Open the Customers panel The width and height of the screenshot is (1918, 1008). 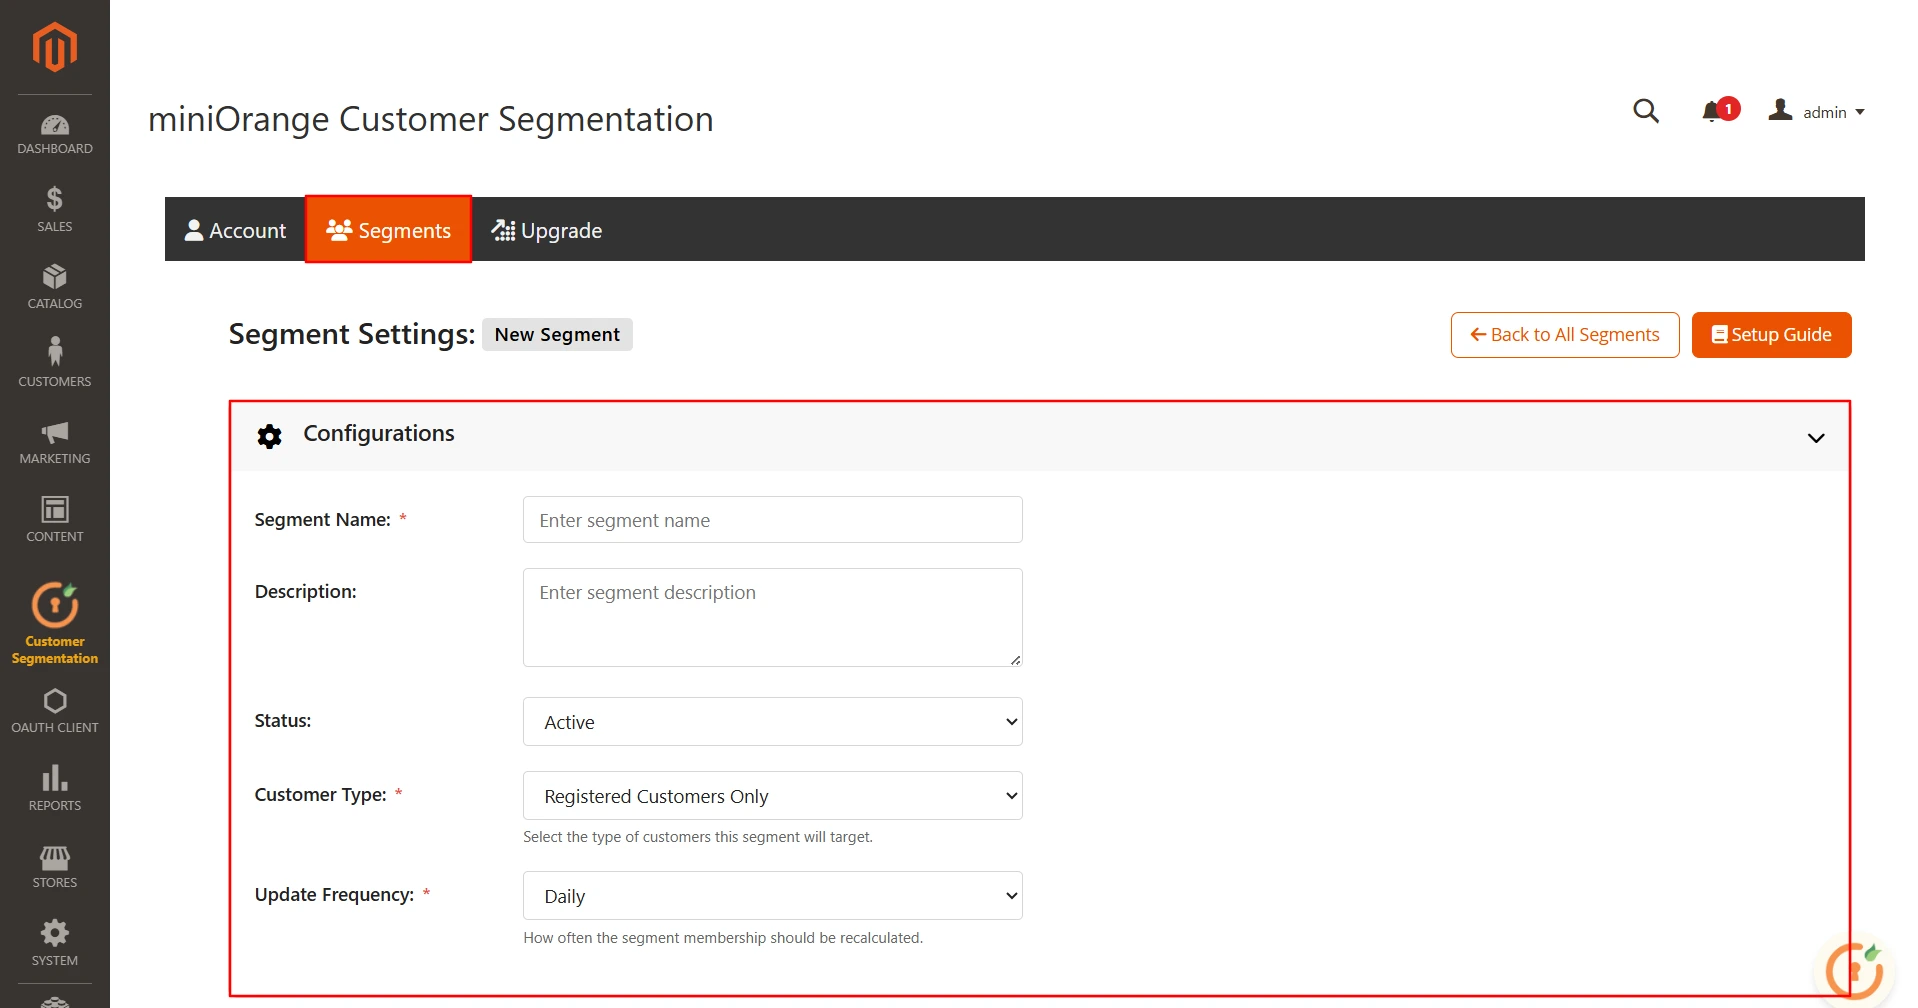(x=54, y=366)
